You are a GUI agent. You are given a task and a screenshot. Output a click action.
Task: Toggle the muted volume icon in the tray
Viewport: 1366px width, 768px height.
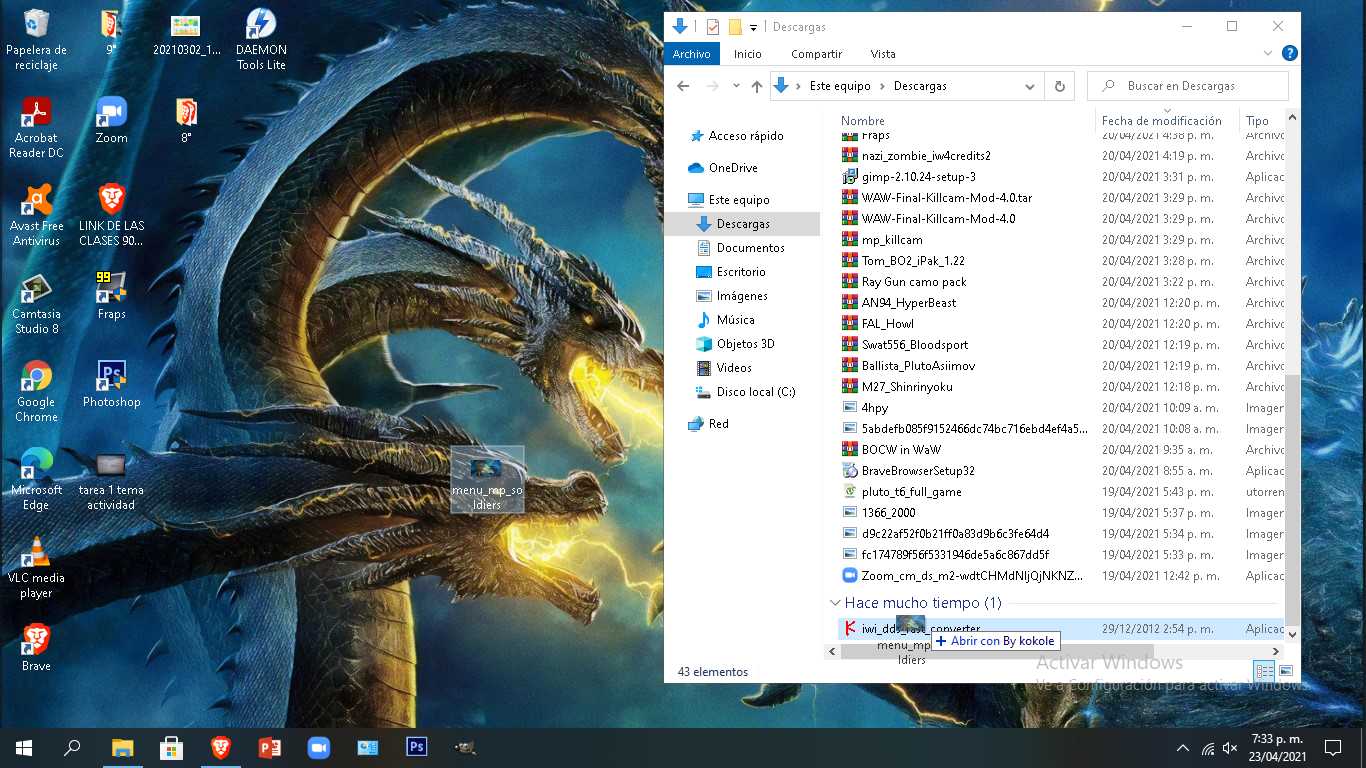pos(1230,748)
